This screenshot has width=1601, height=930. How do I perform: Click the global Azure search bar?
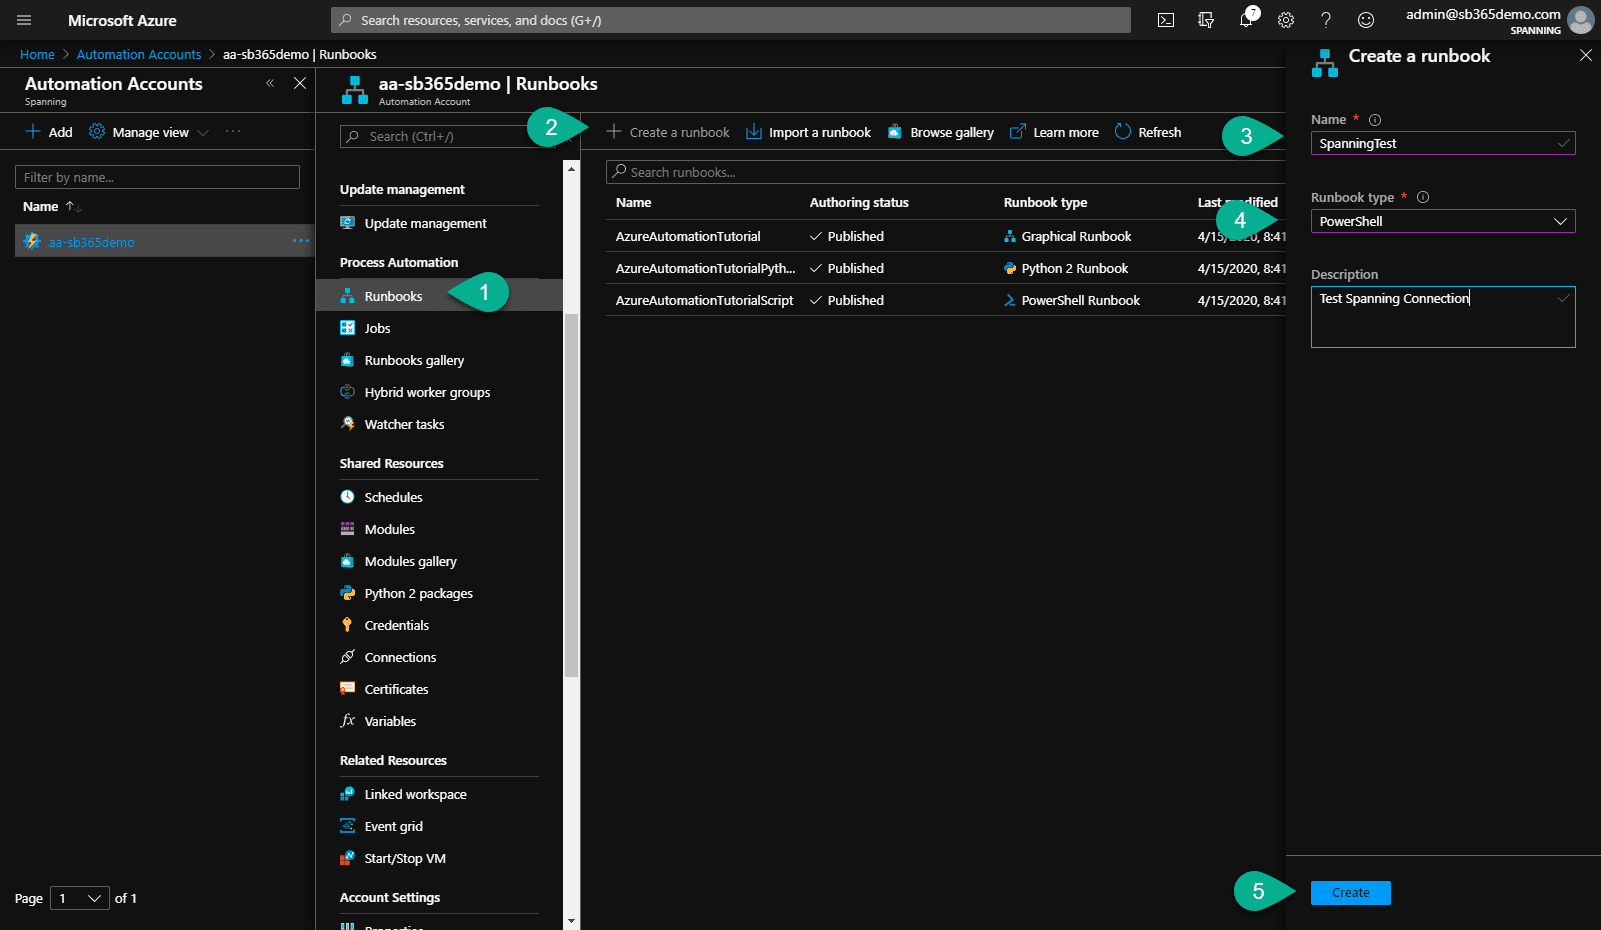(x=731, y=20)
